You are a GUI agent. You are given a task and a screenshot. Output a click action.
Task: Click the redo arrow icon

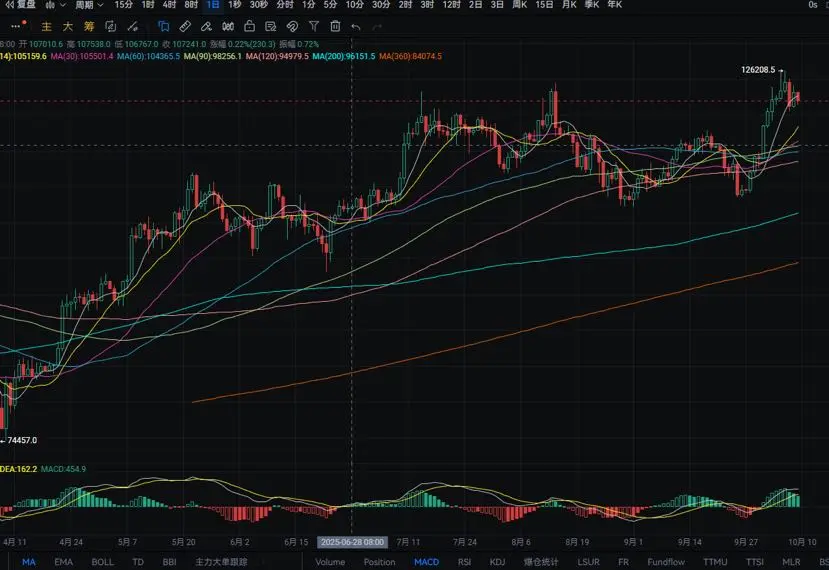click(x=377, y=26)
